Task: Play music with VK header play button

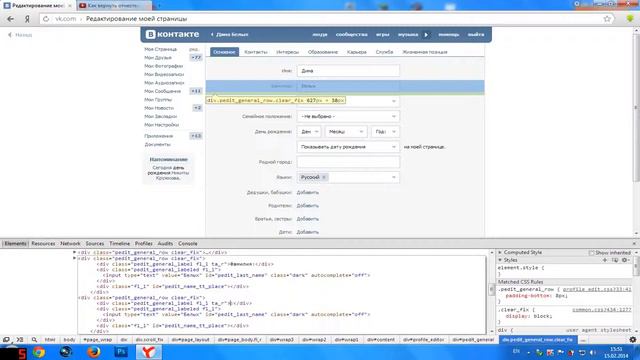Action: click(426, 35)
